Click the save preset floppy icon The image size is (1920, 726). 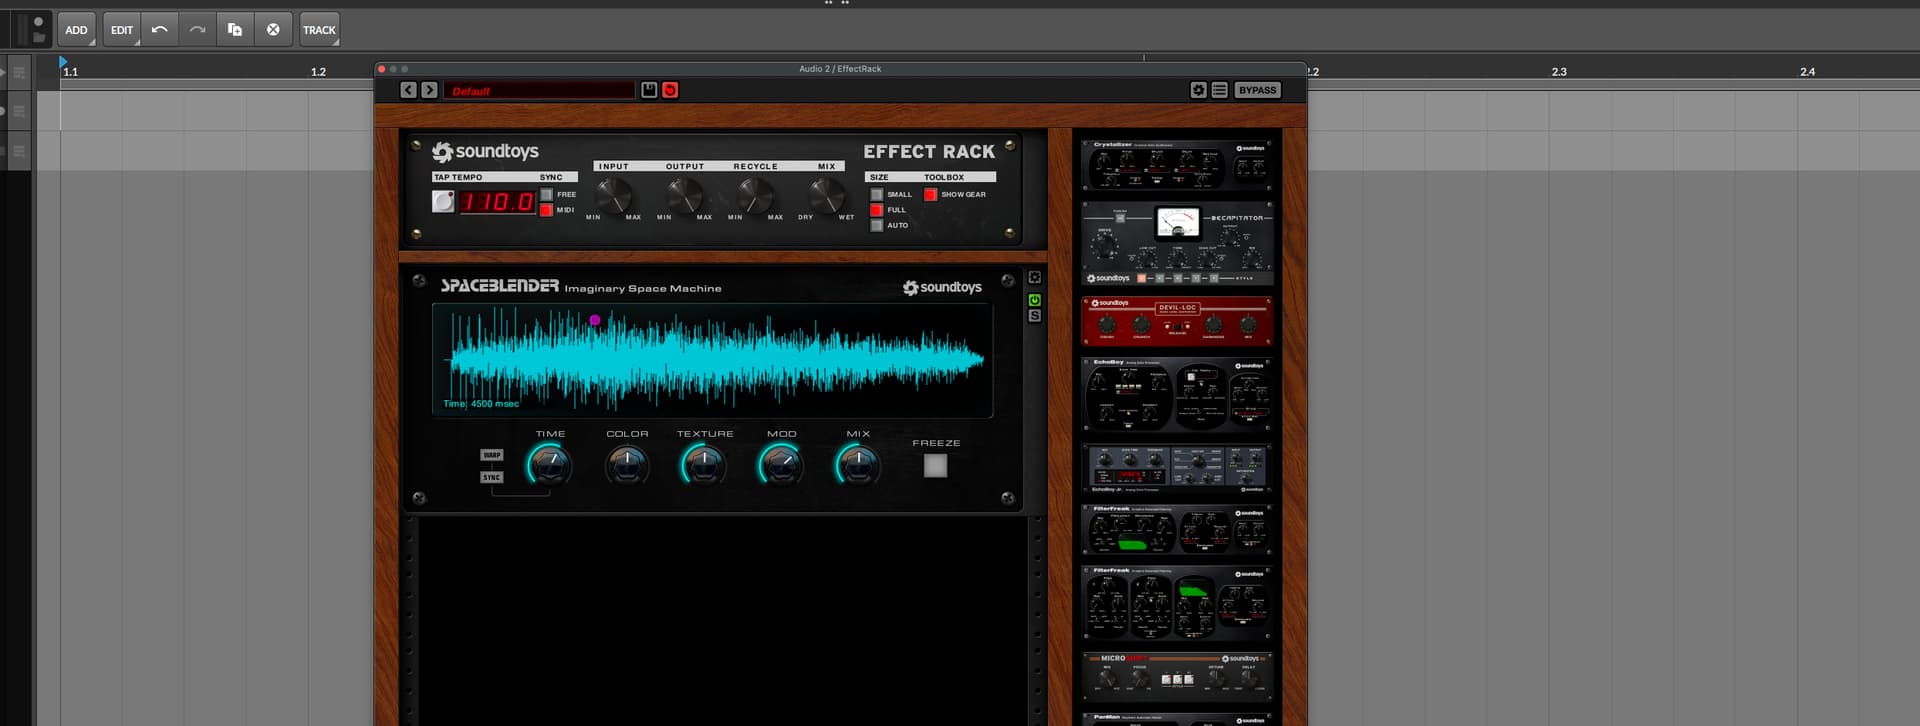pos(649,90)
